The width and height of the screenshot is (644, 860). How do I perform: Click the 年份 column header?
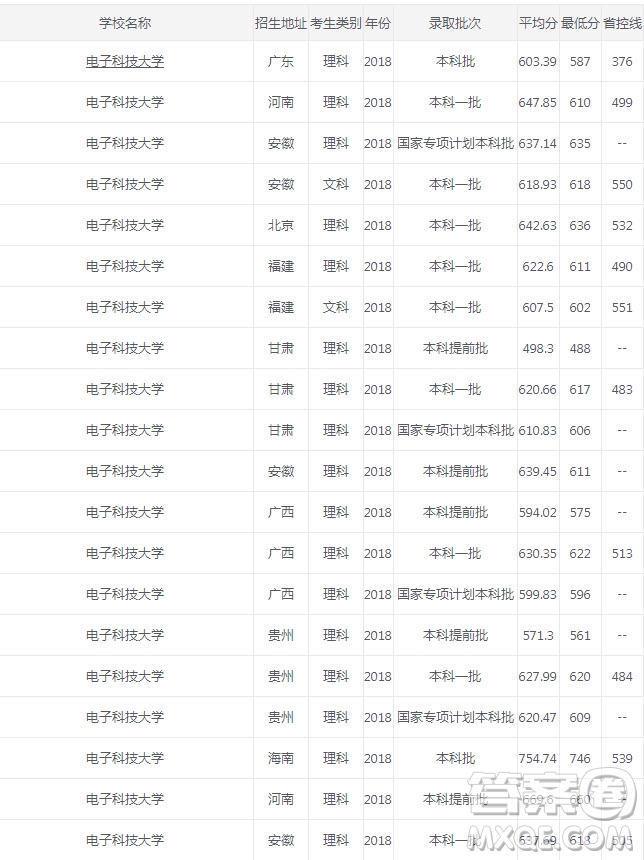point(378,23)
